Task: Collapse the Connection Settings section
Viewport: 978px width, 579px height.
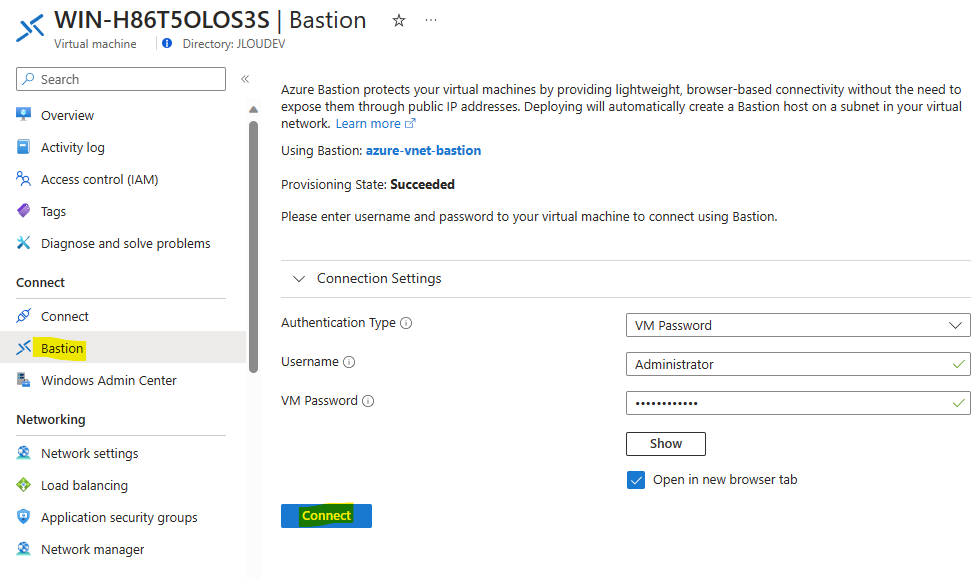Action: 299,278
